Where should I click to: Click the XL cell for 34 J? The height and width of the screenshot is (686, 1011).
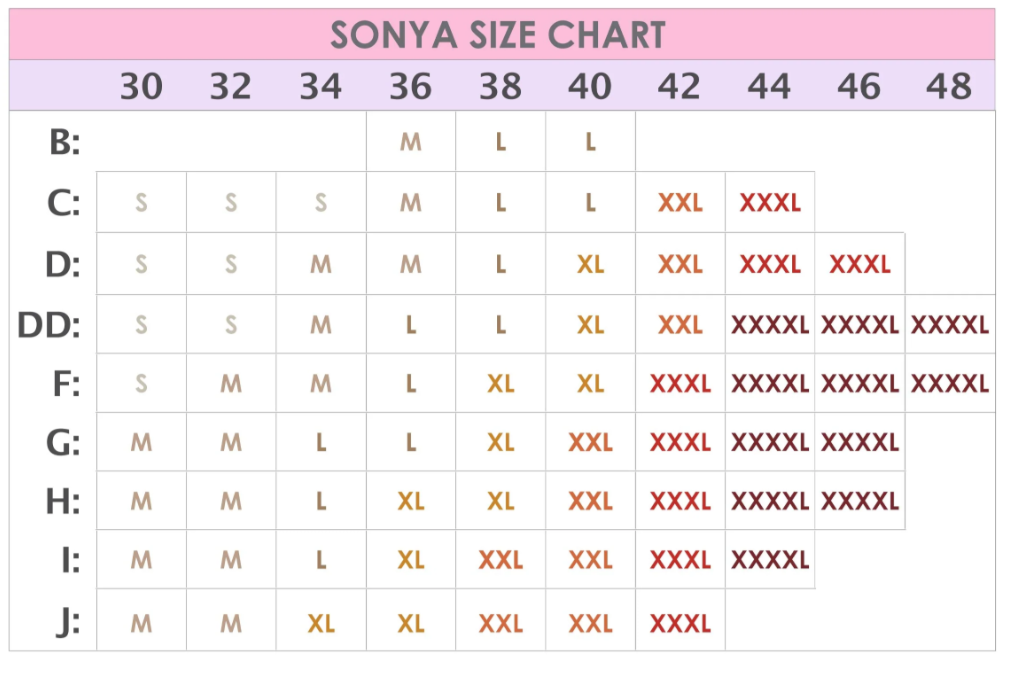[x=321, y=623]
